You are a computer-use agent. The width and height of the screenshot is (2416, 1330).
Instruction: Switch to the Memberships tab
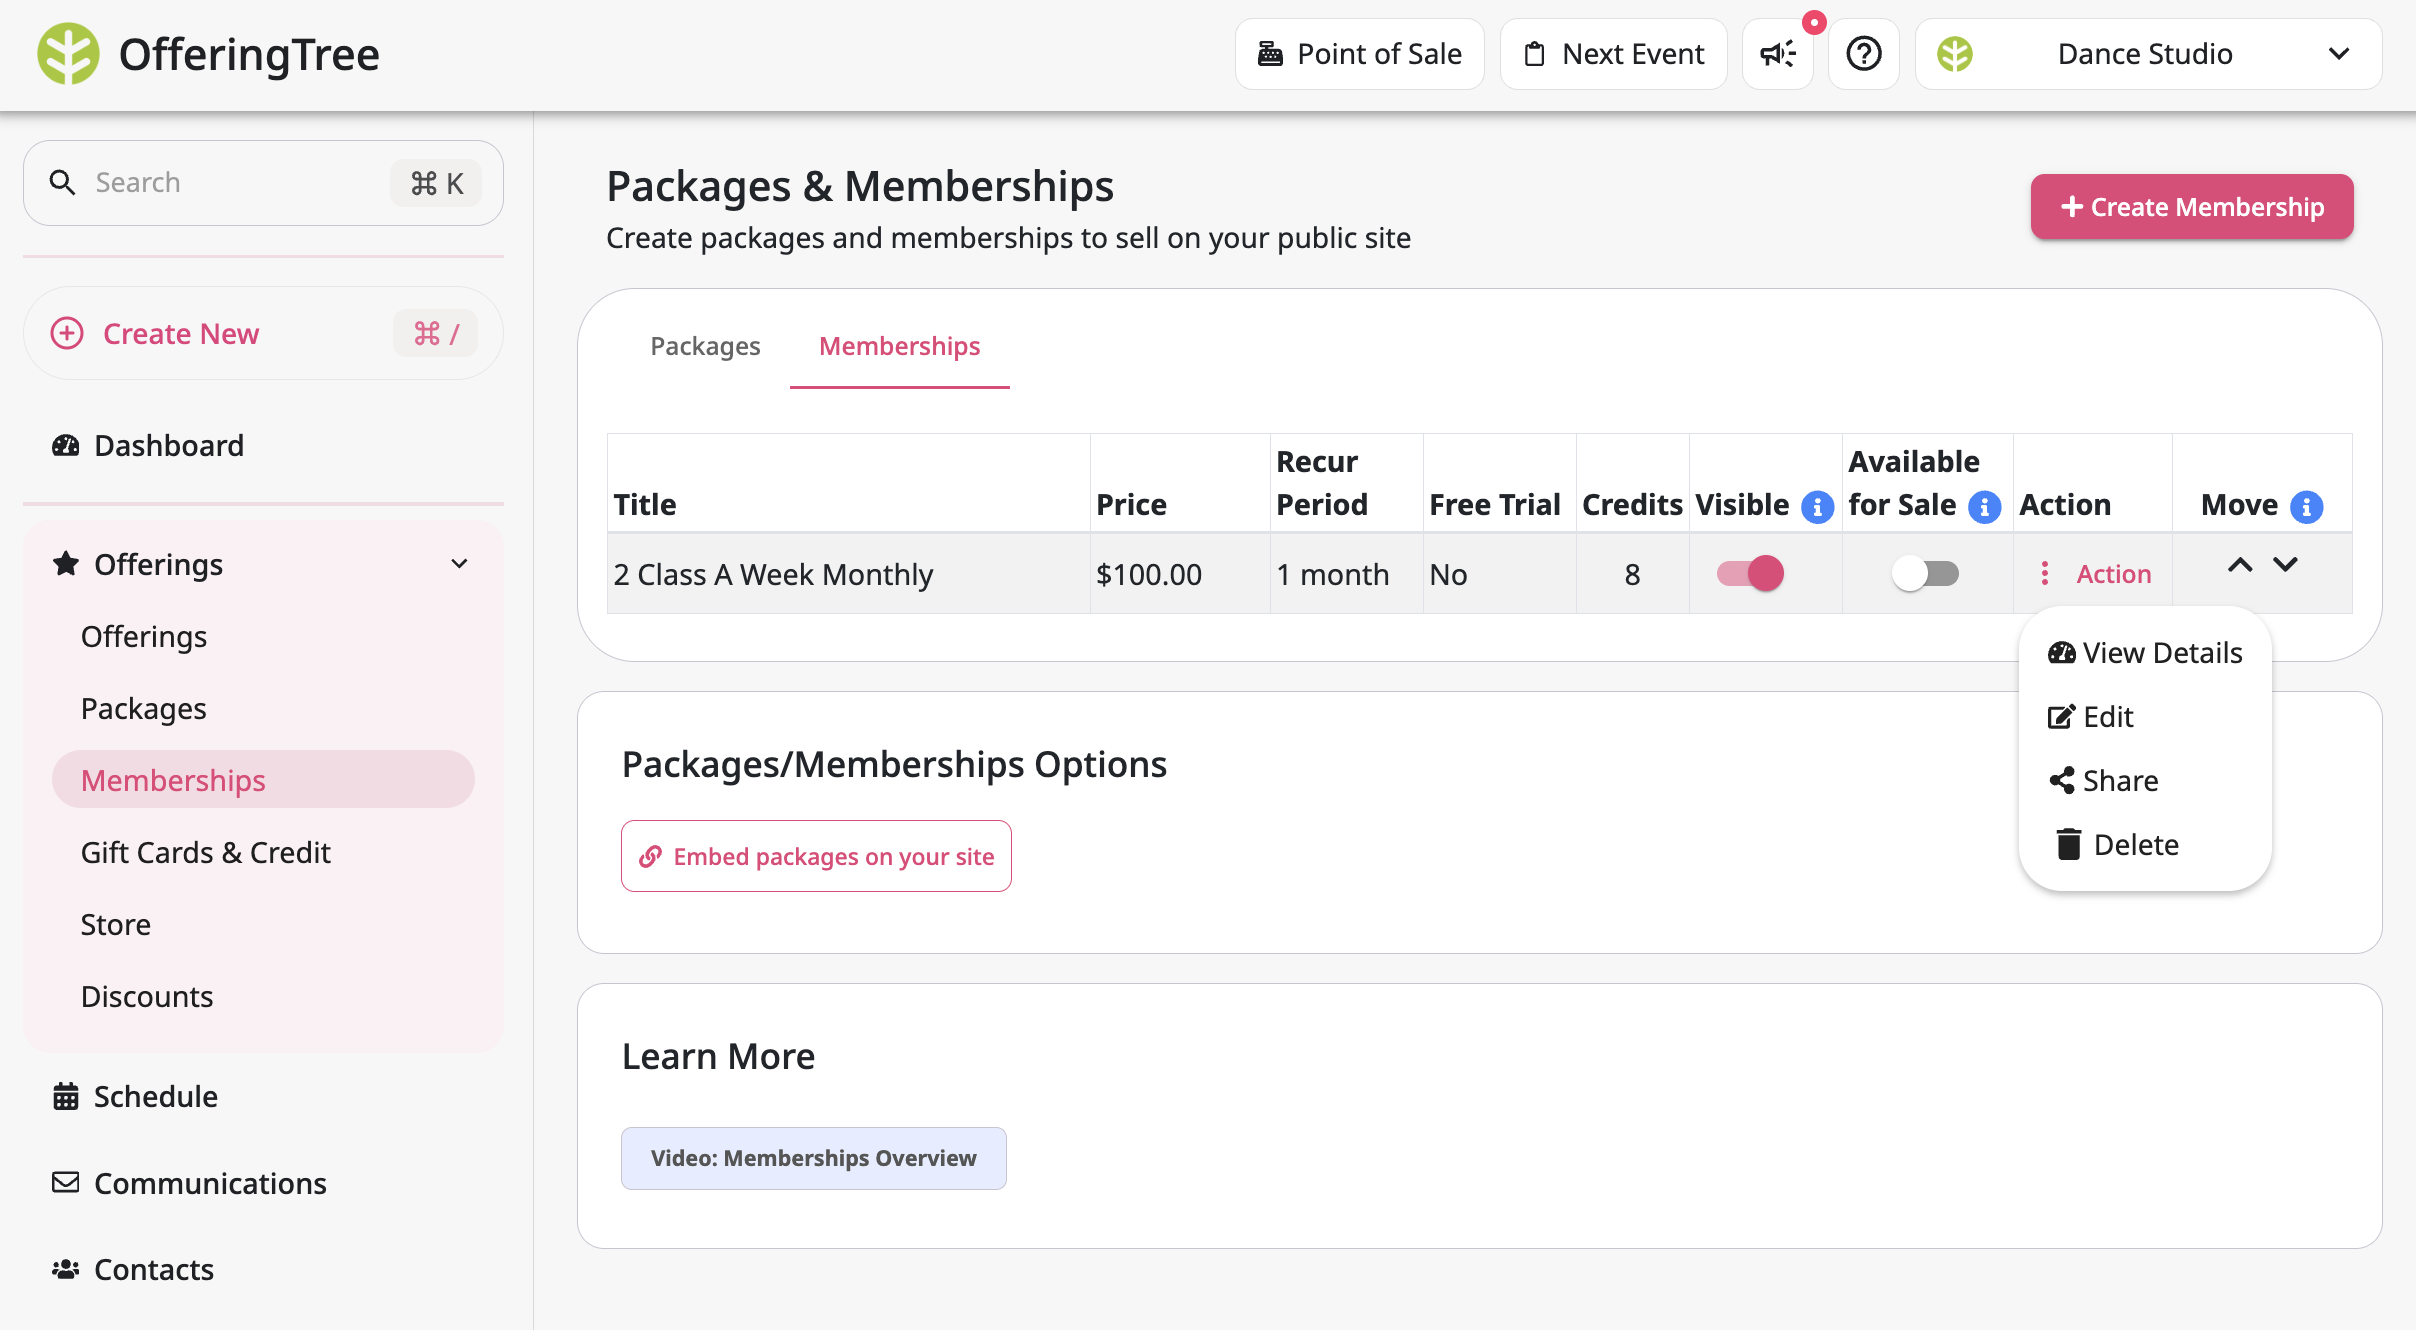tap(899, 346)
